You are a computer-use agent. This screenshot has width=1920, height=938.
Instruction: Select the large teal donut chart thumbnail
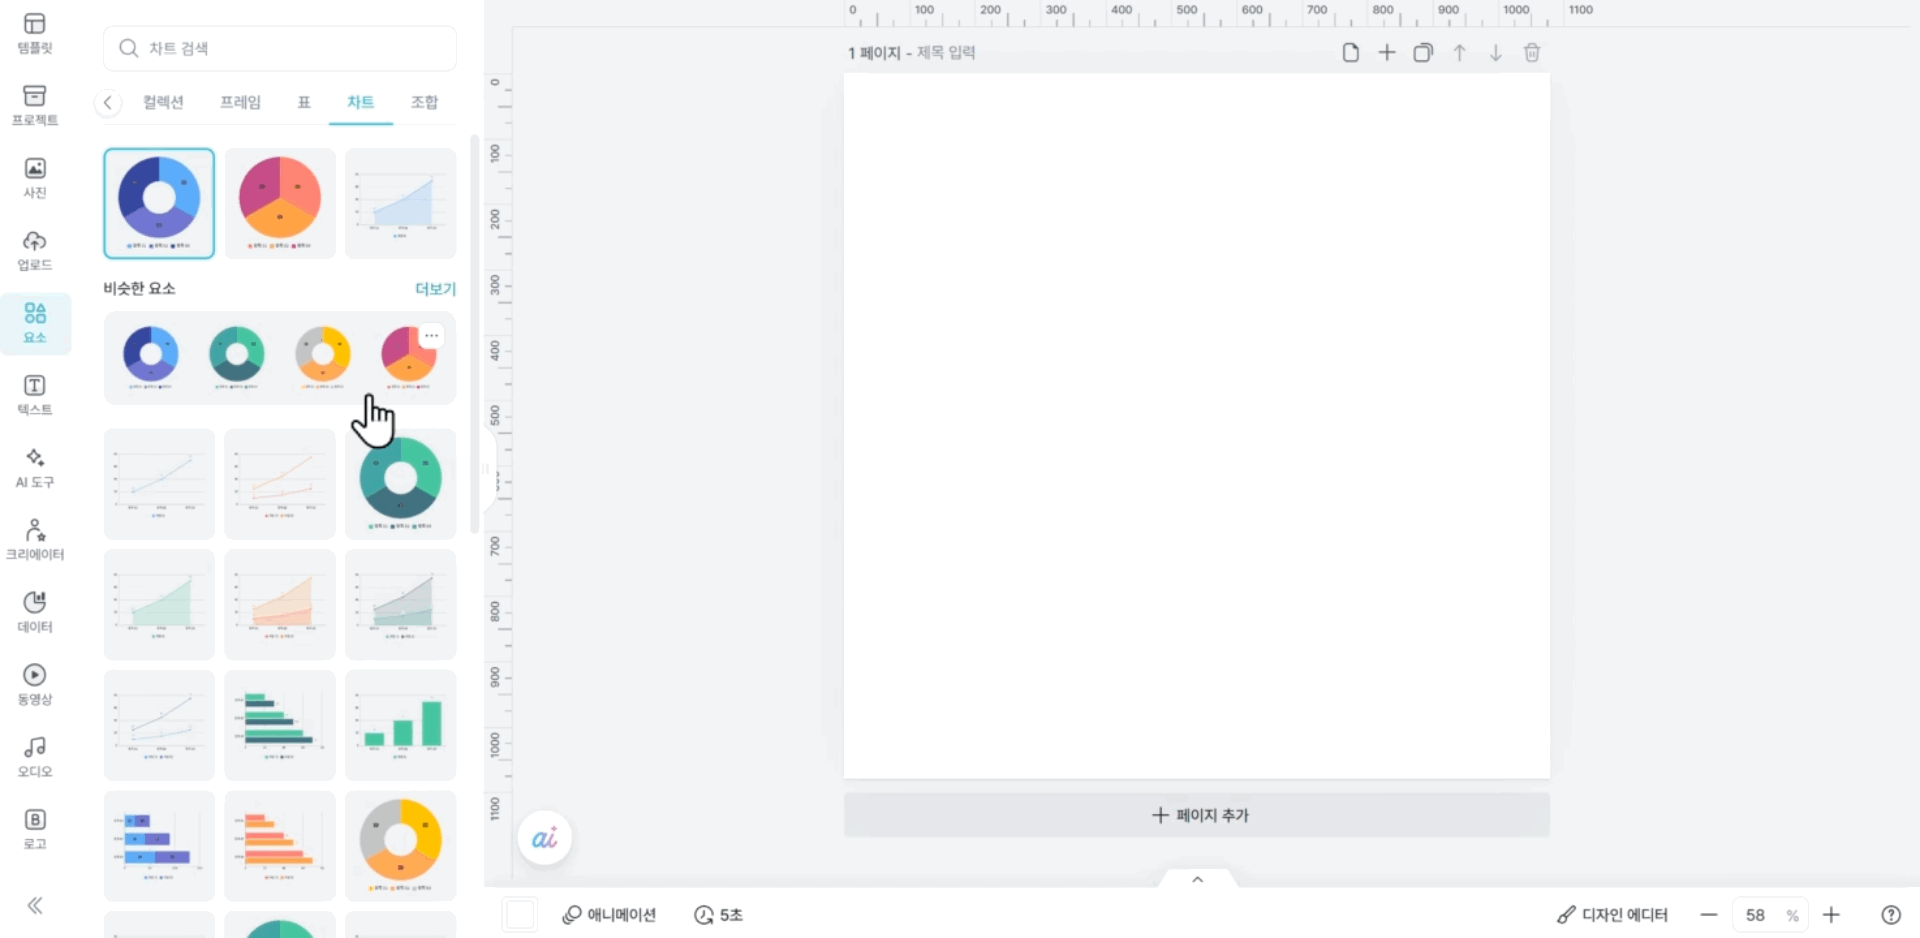point(401,484)
